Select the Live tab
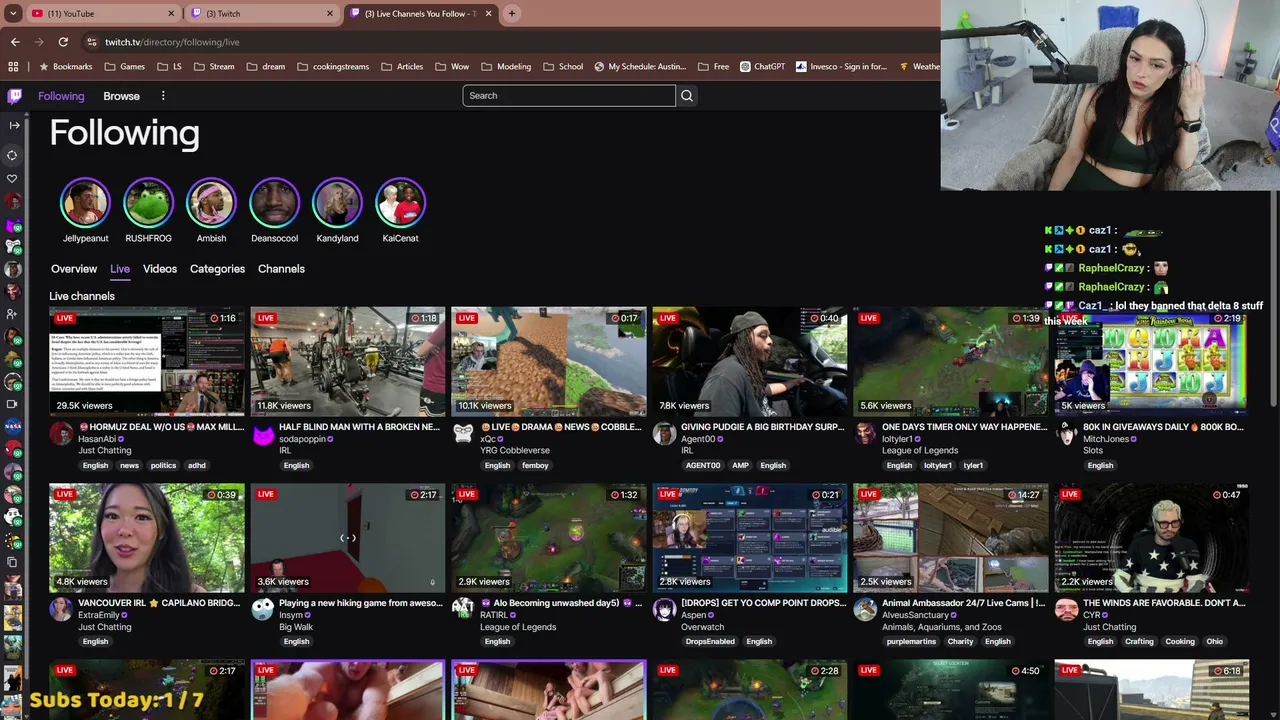This screenshot has width=1280, height=720. pos(120,269)
